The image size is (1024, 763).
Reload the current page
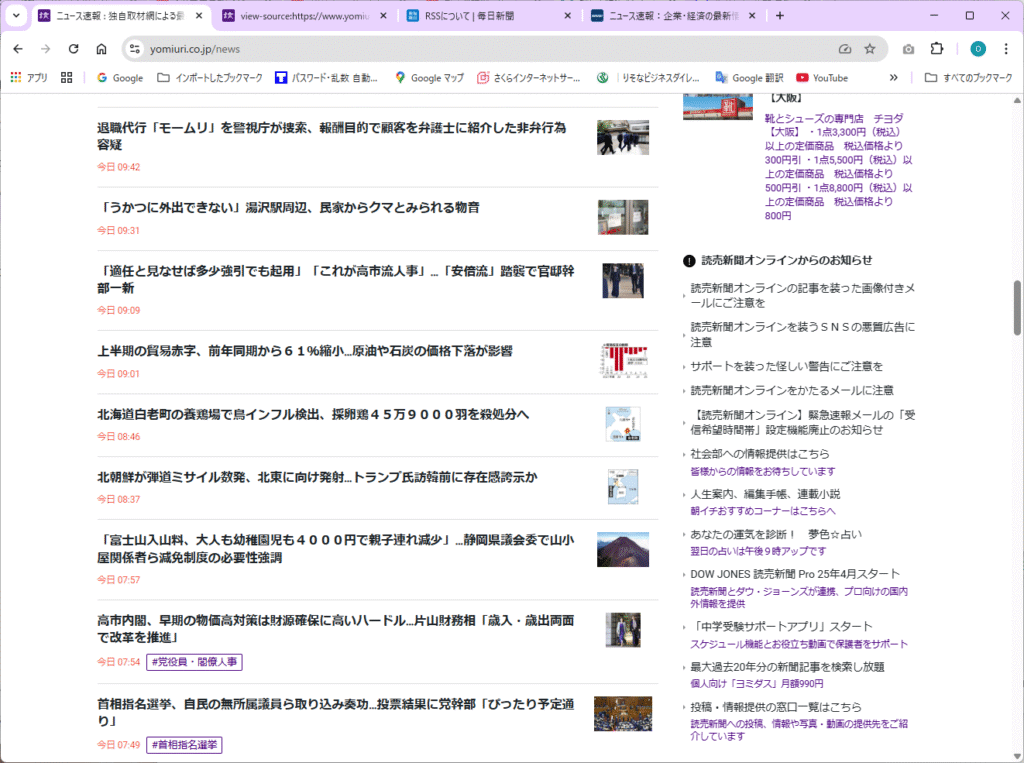(73, 49)
